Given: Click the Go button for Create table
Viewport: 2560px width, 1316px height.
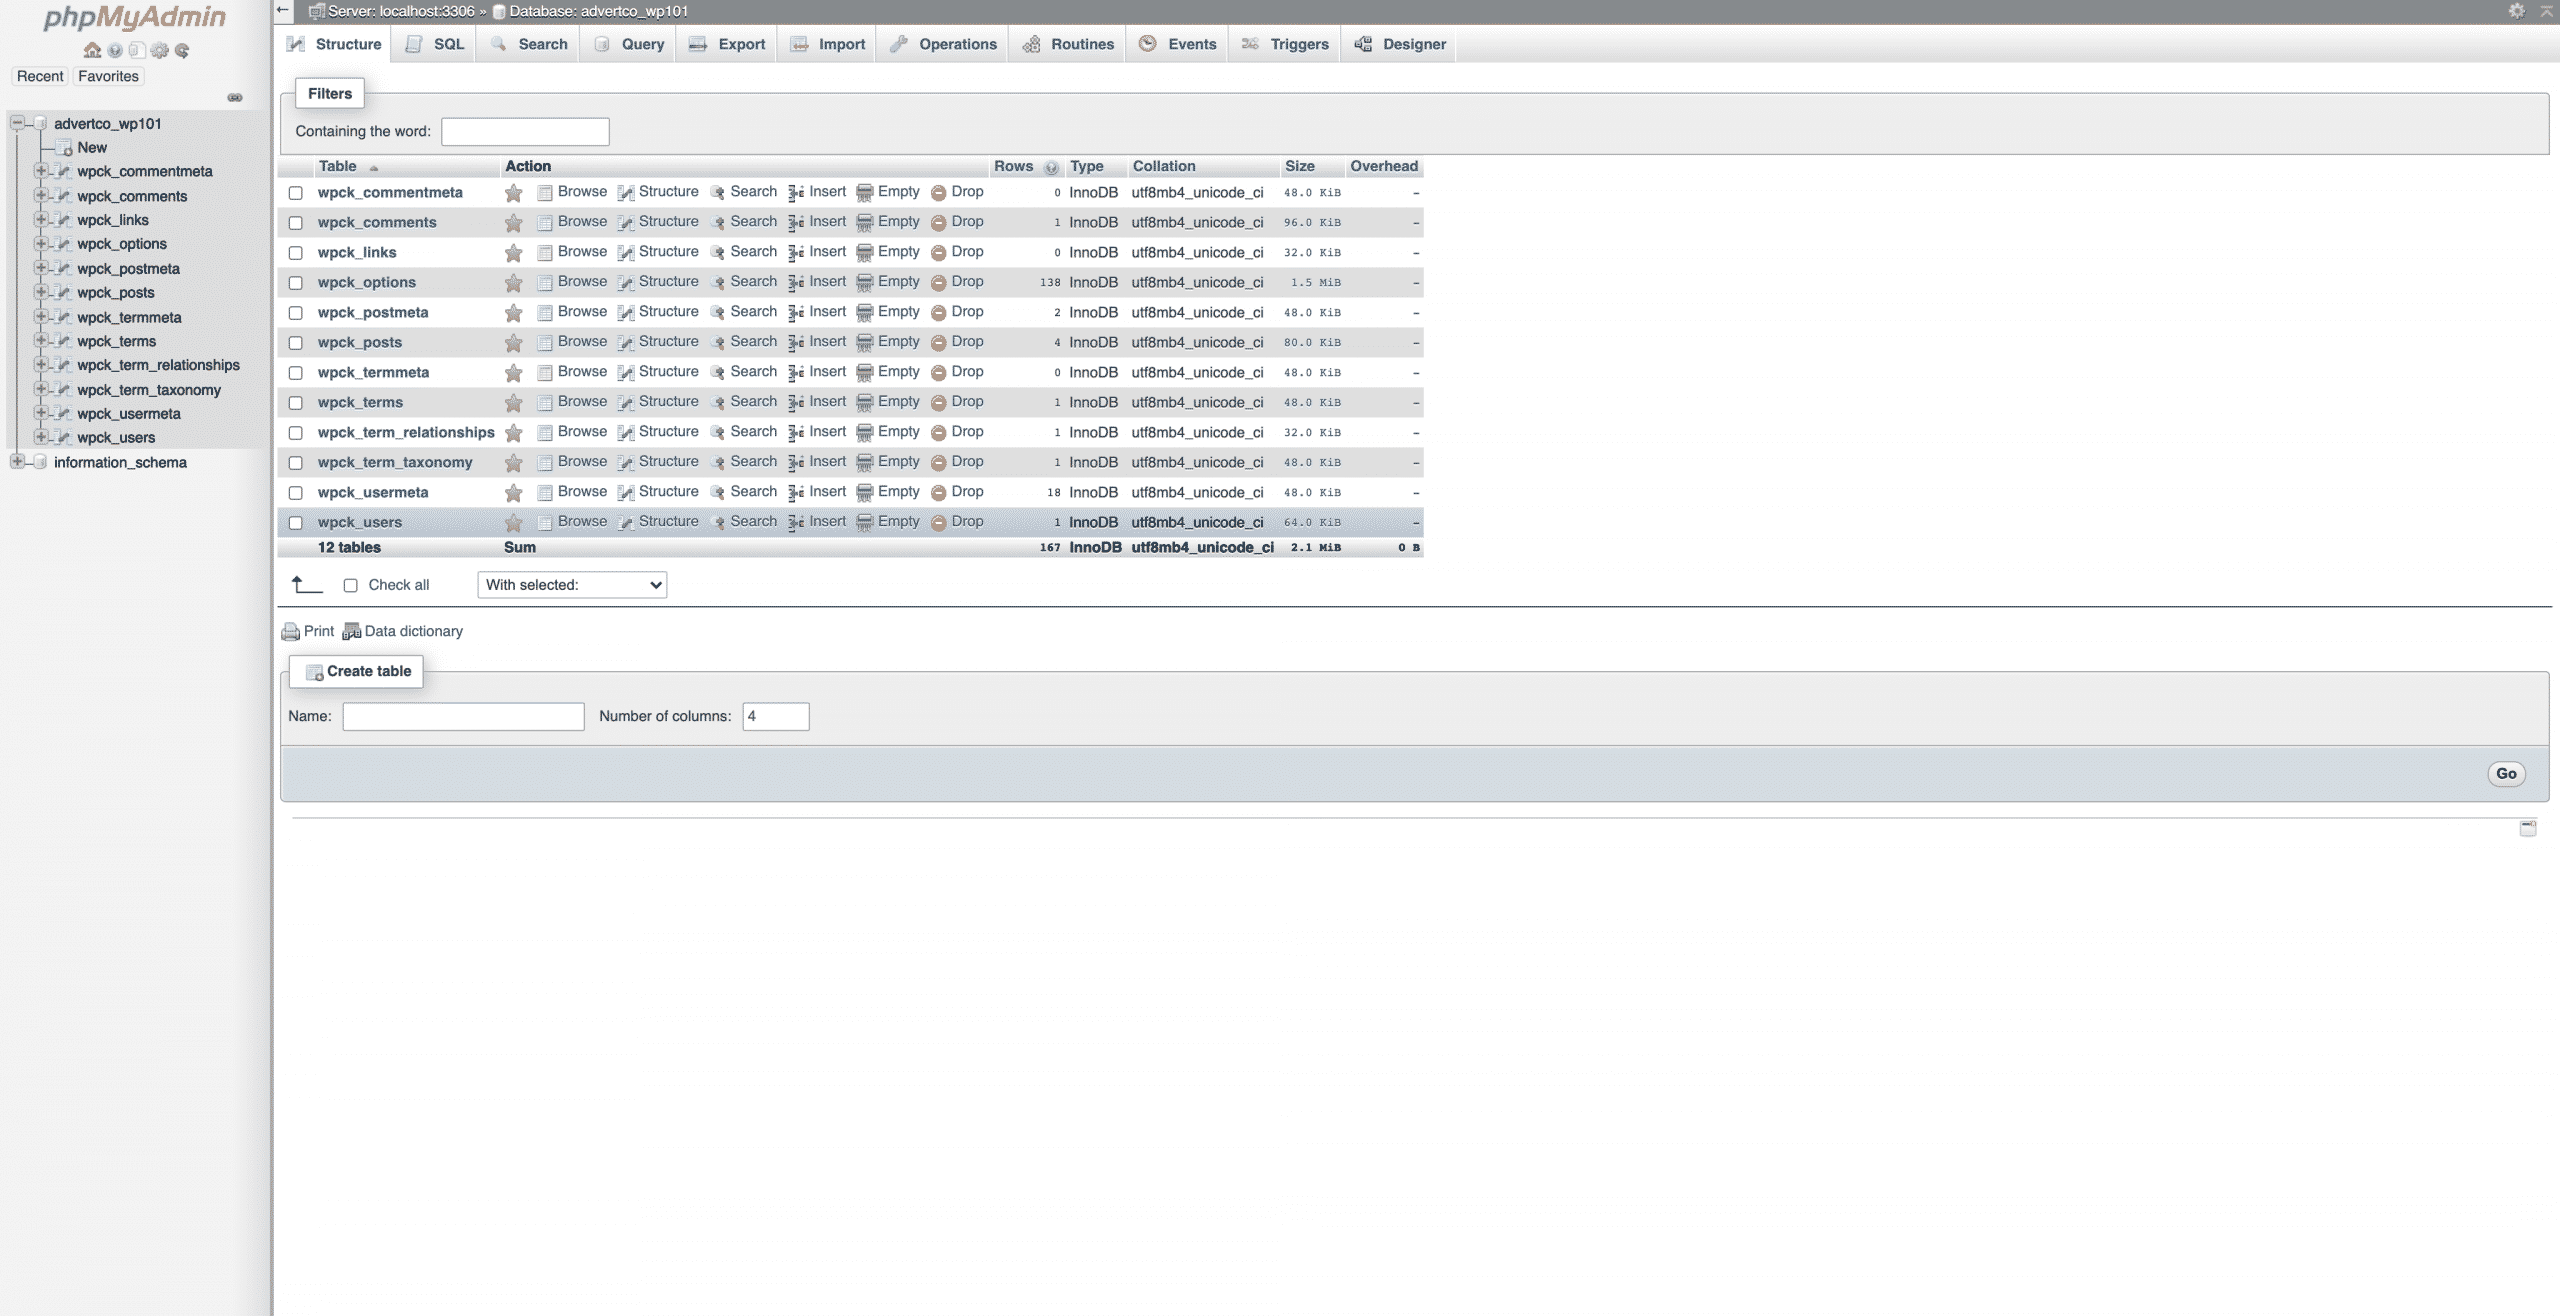Looking at the screenshot, I should click(x=2506, y=774).
